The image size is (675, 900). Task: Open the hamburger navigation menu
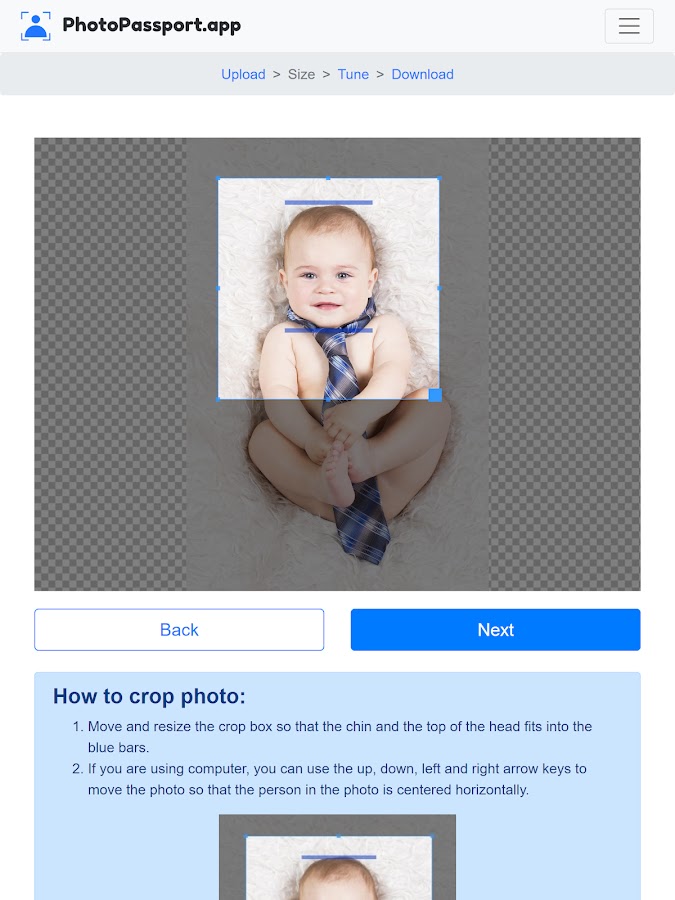tap(629, 26)
